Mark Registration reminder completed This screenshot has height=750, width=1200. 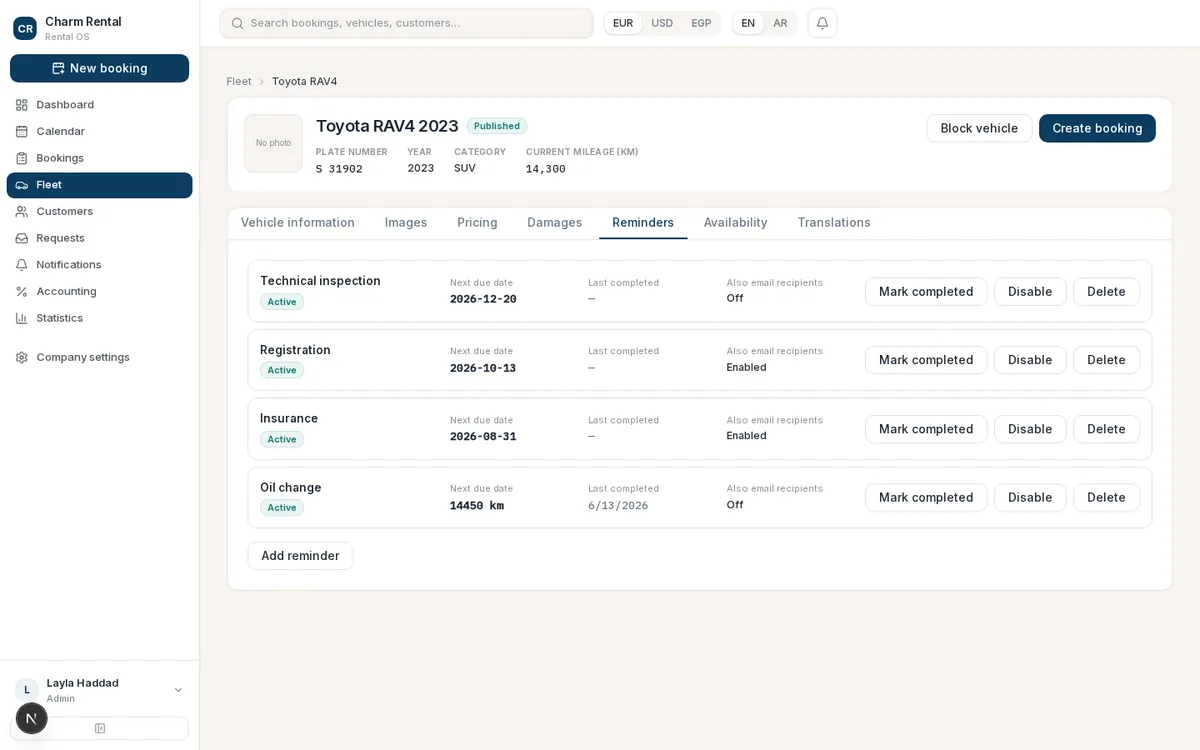tap(926, 360)
